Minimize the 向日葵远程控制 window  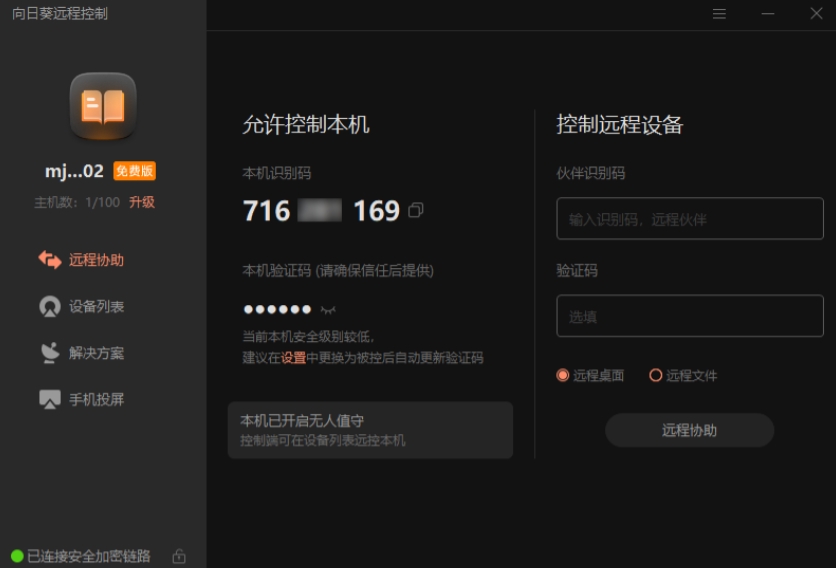tap(768, 14)
